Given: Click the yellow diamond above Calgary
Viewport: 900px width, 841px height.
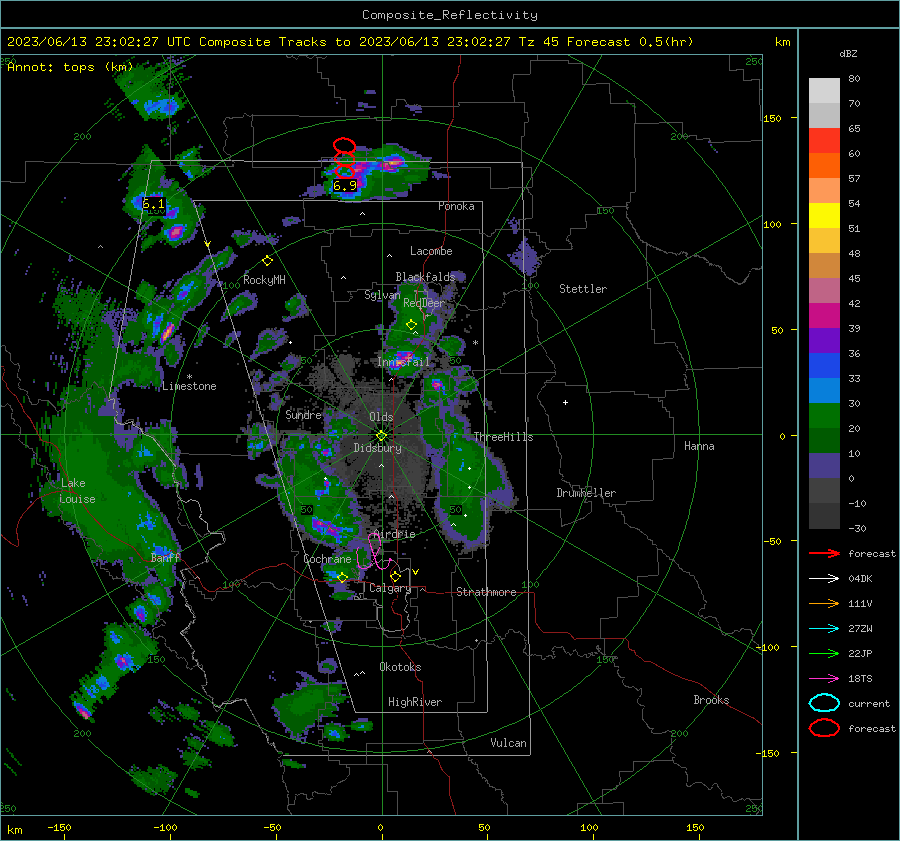Looking at the screenshot, I should 395,576.
